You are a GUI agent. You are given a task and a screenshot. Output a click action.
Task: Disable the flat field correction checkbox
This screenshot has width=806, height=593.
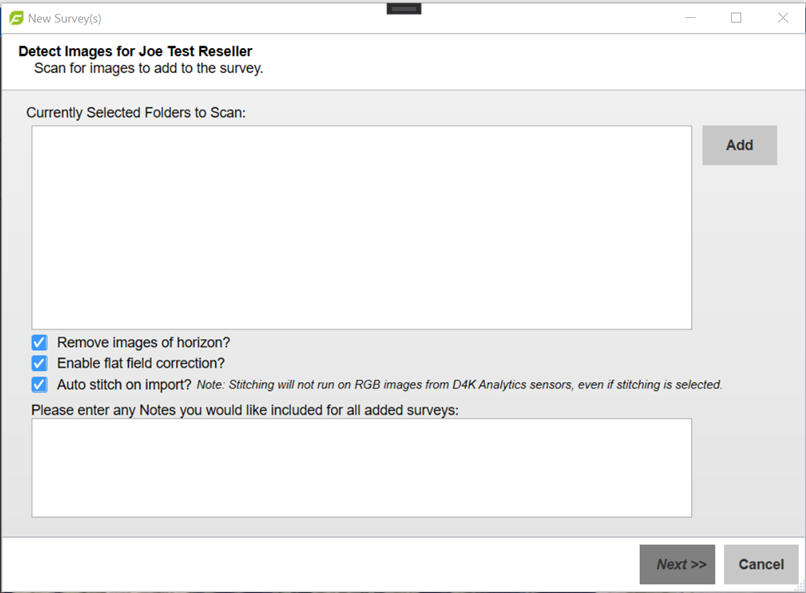click(x=40, y=364)
